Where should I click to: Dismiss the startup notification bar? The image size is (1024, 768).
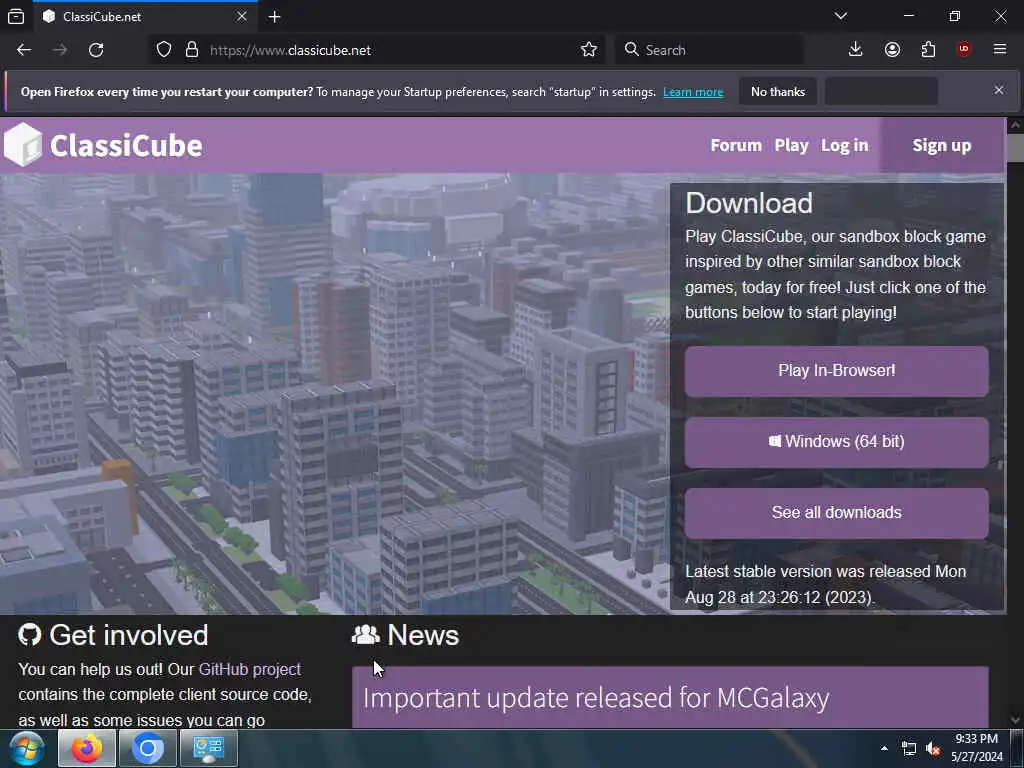pyautogui.click(x=999, y=90)
